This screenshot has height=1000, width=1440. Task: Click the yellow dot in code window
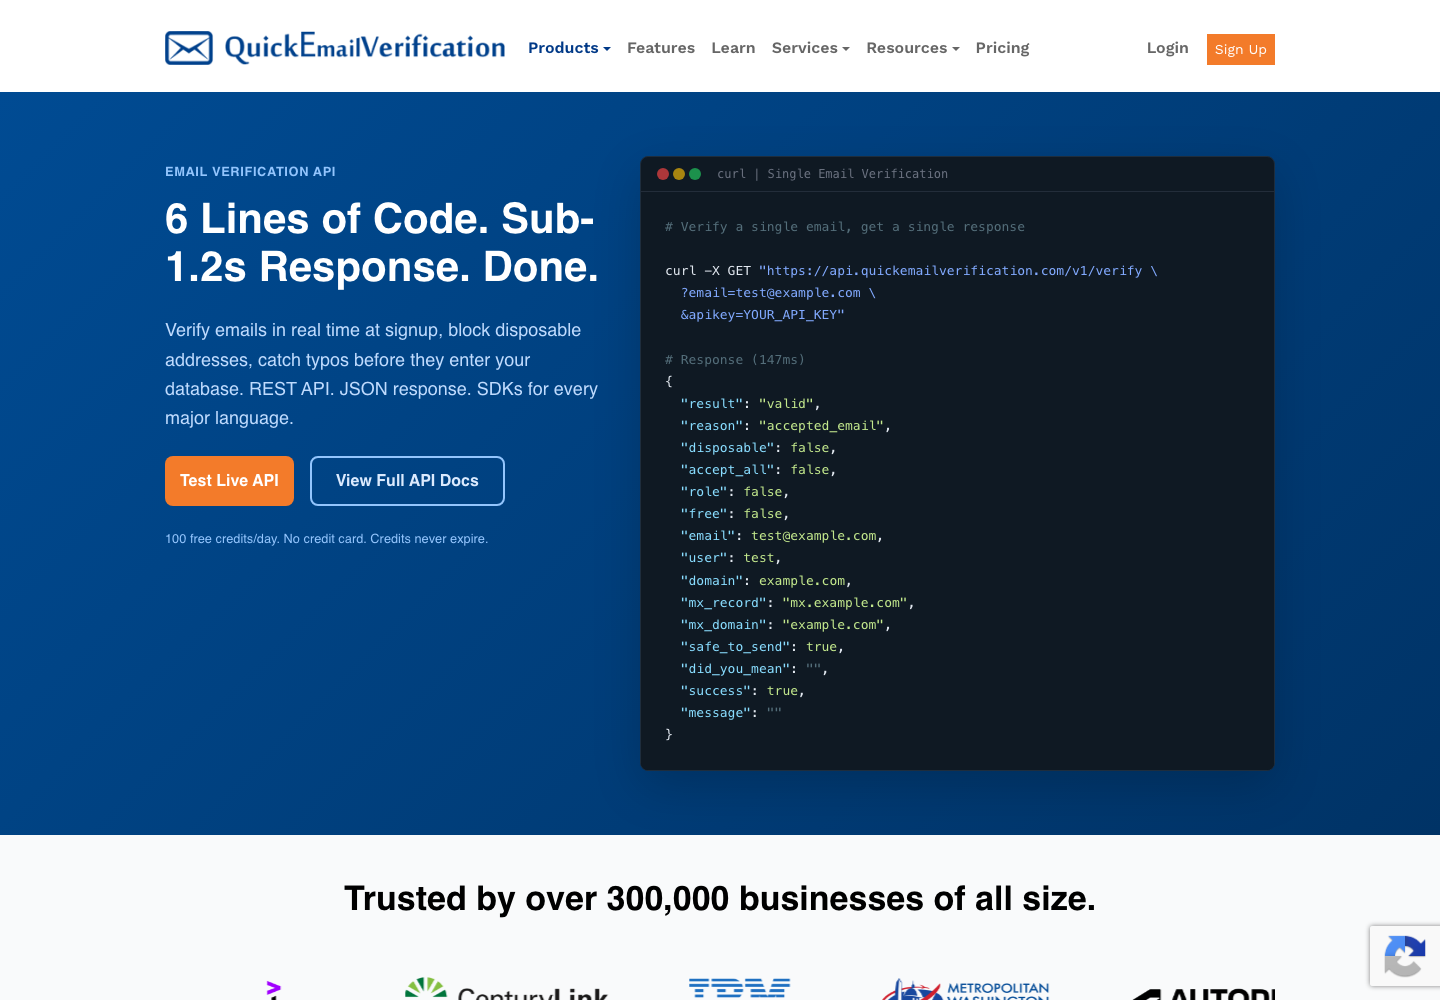(x=679, y=174)
